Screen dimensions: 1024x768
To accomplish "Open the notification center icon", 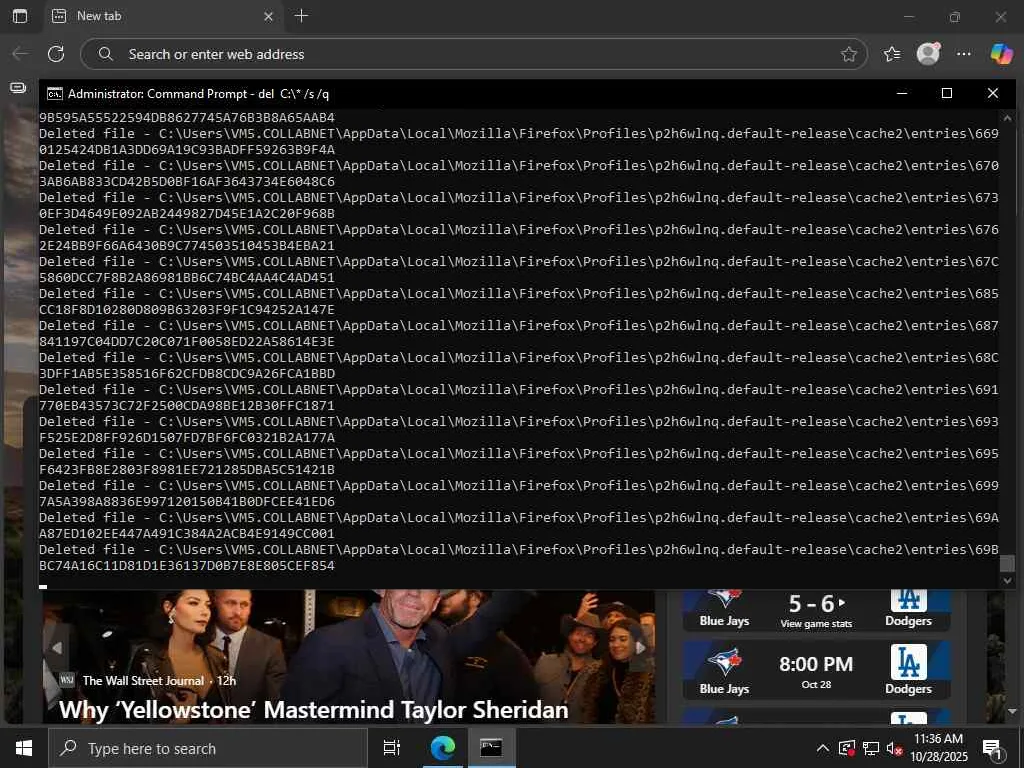I will tap(993, 749).
